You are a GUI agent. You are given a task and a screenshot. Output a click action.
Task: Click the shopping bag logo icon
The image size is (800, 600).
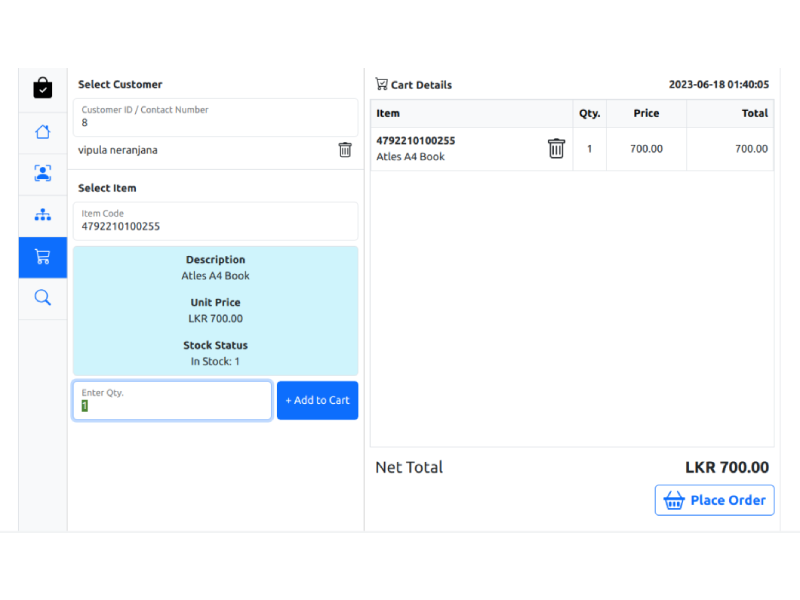point(42,88)
